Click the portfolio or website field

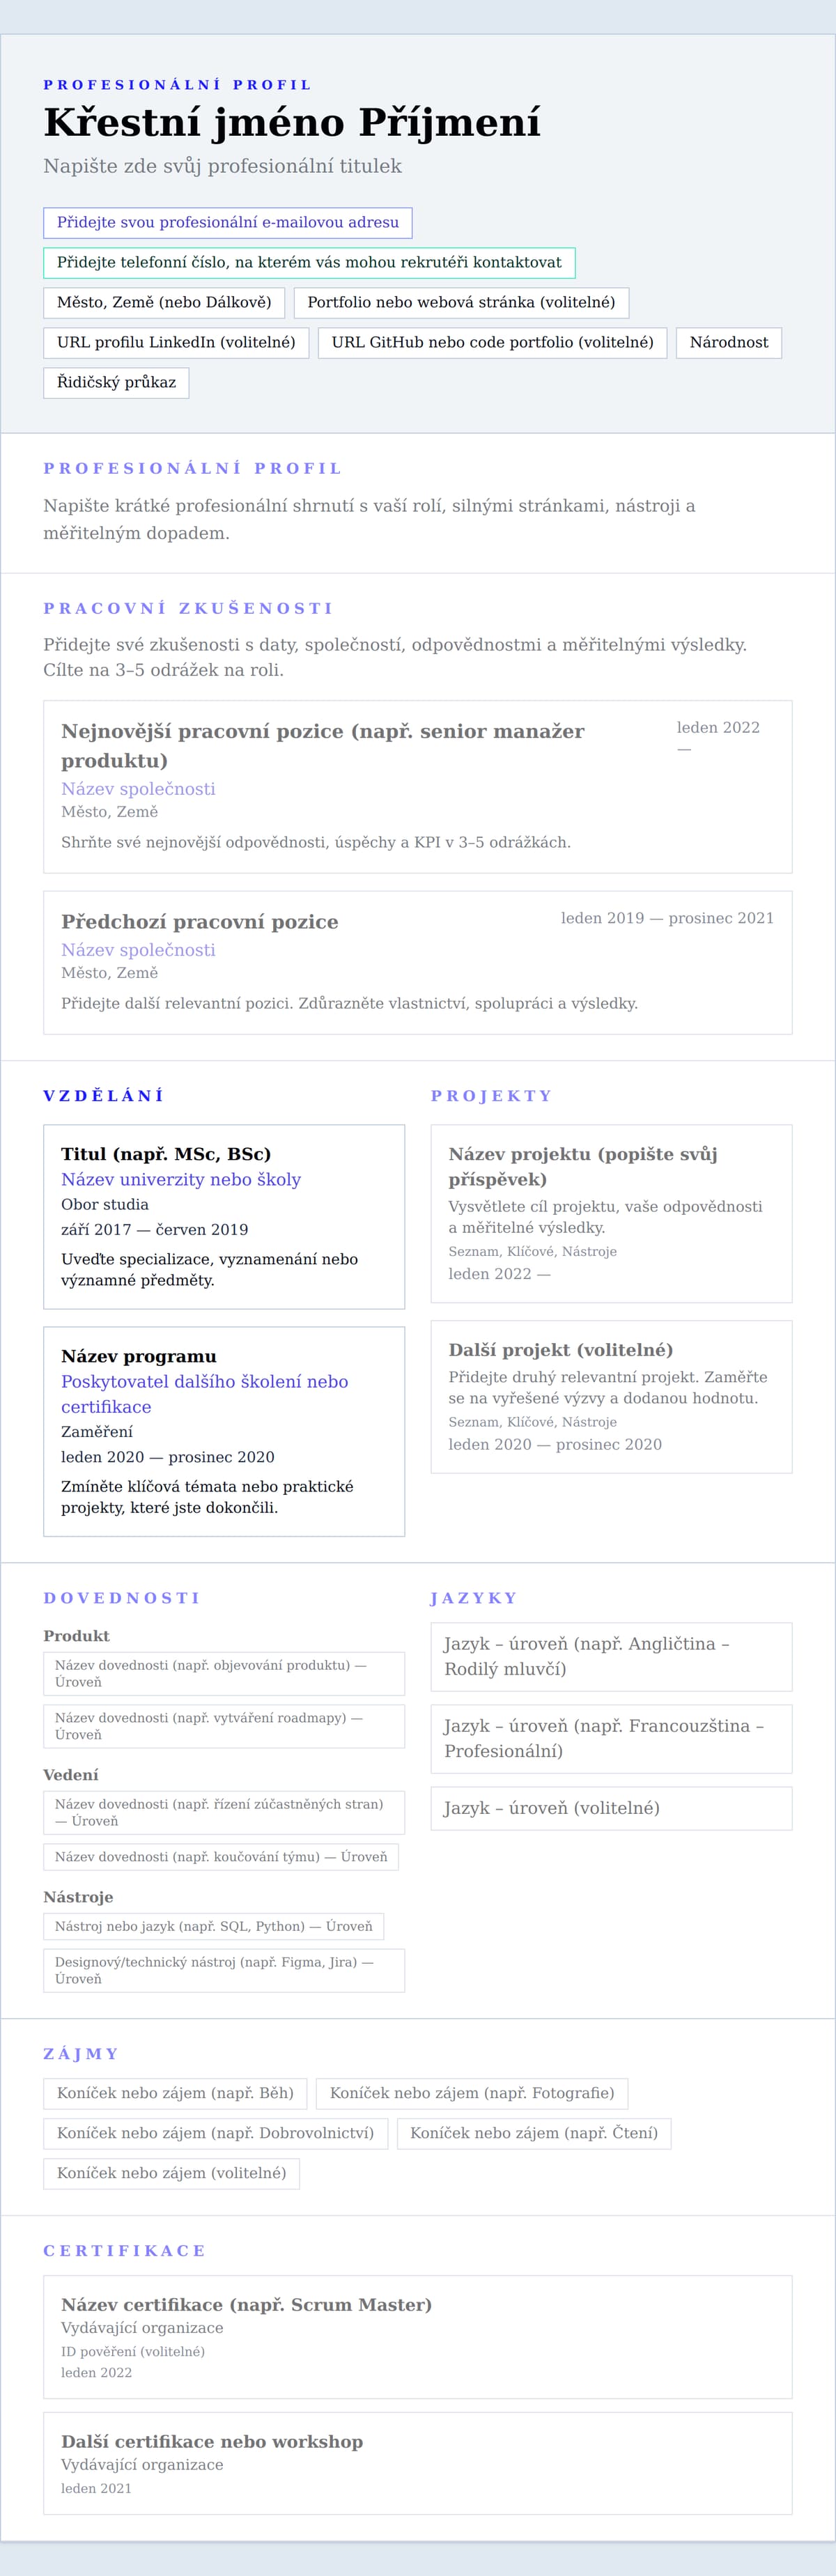pyautogui.click(x=461, y=303)
